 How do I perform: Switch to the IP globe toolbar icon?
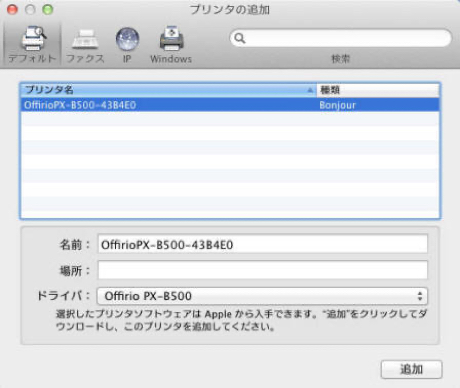(127, 45)
